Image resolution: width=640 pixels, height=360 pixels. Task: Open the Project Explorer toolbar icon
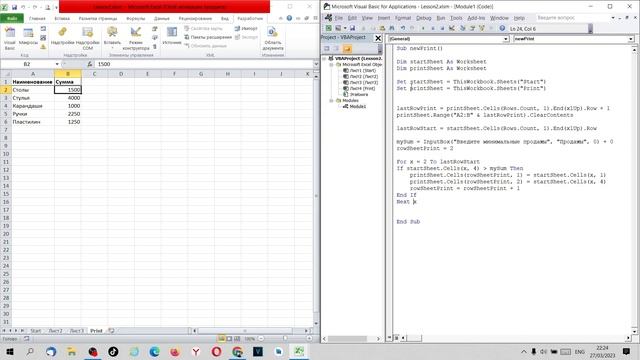(x=462, y=28)
